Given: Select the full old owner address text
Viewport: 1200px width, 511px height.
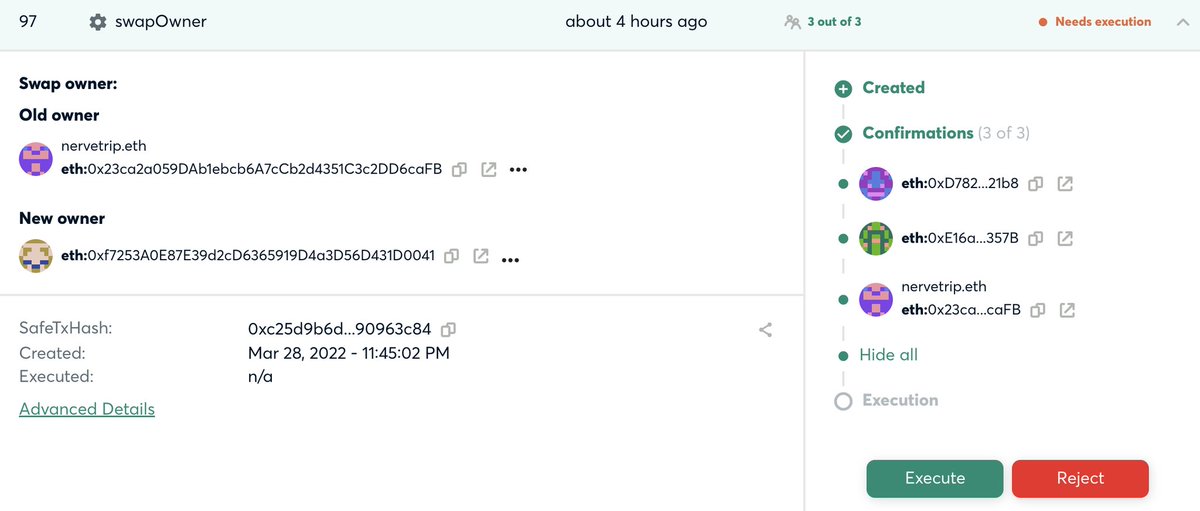Looking at the screenshot, I should (252, 169).
